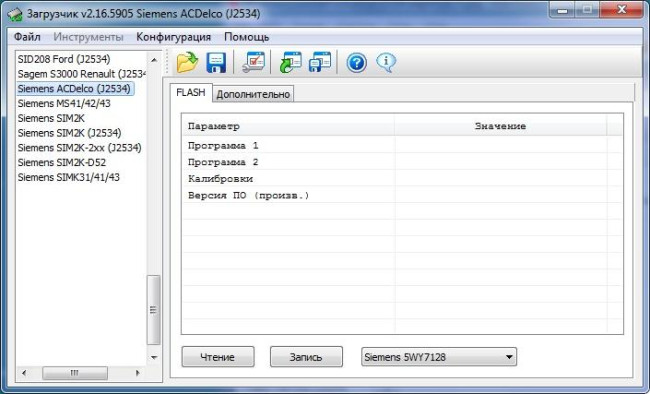This screenshot has width=650, height=394.
Task: Open the Файл menu
Action: click(27, 37)
